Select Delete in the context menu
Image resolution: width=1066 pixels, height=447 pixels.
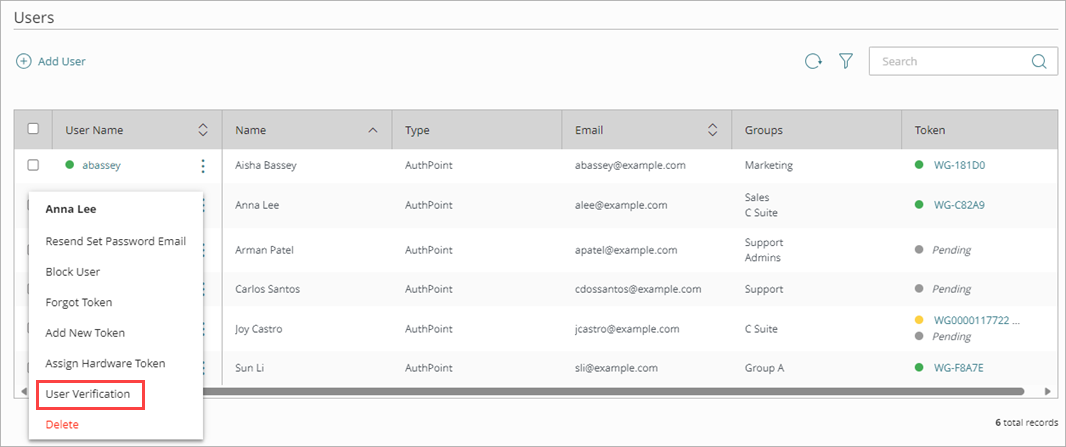[62, 425]
